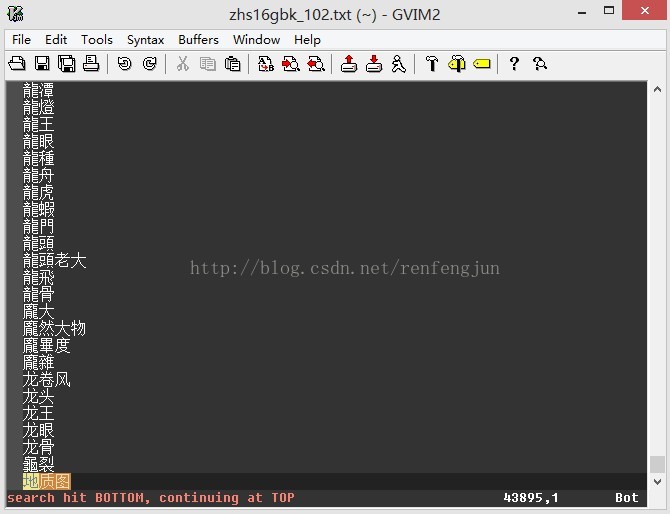The height and width of the screenshot is (514, 670).
Task: Click the search hit BOTTOM message
Action: coord(151,498)
